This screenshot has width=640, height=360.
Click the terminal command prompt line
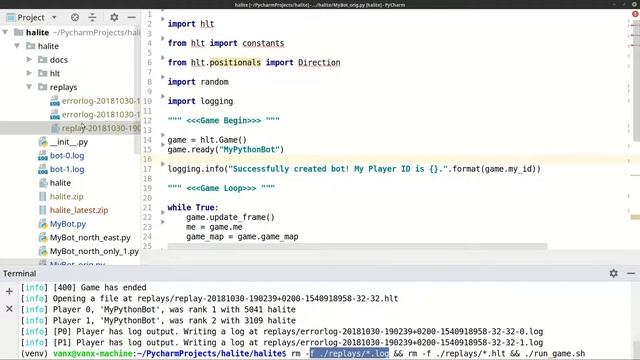coord(303,353)
